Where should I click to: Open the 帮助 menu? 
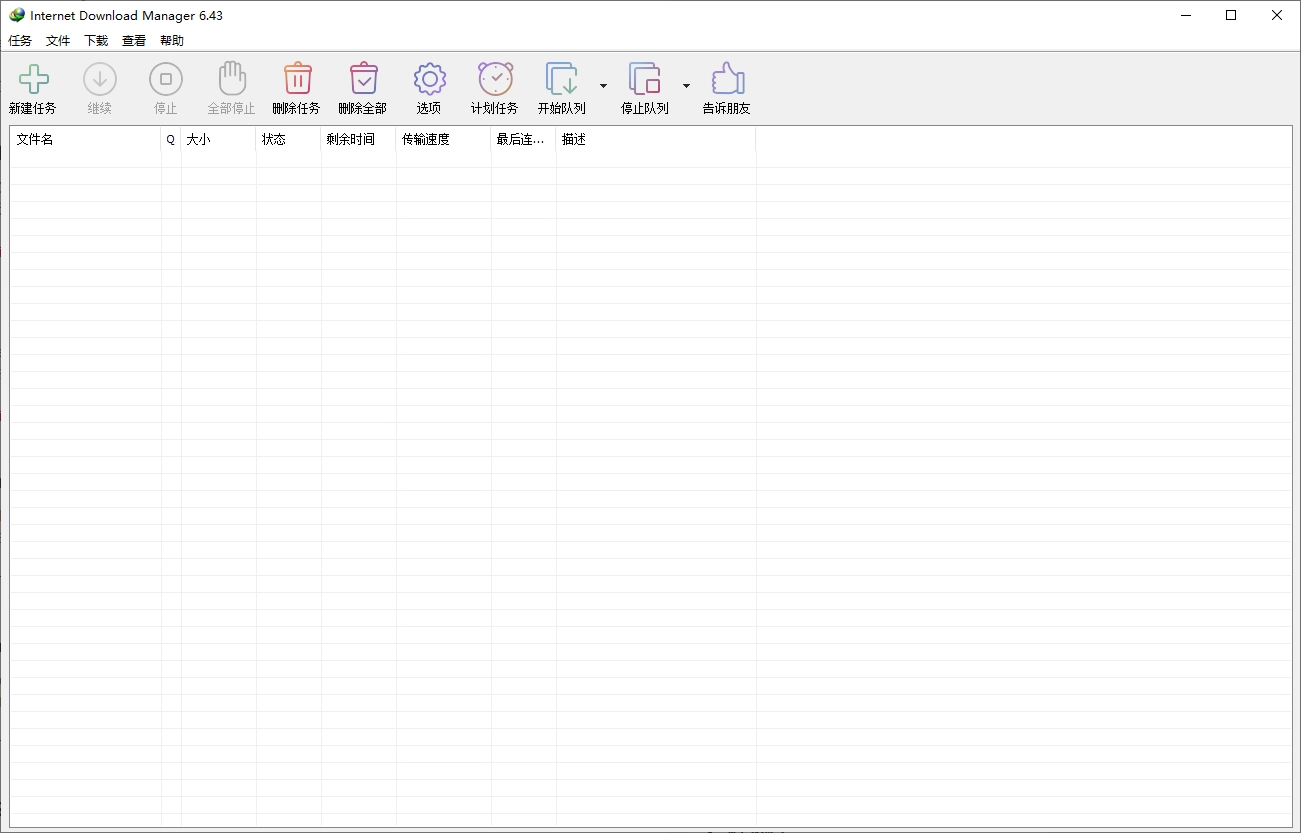[x=172, y=41]
